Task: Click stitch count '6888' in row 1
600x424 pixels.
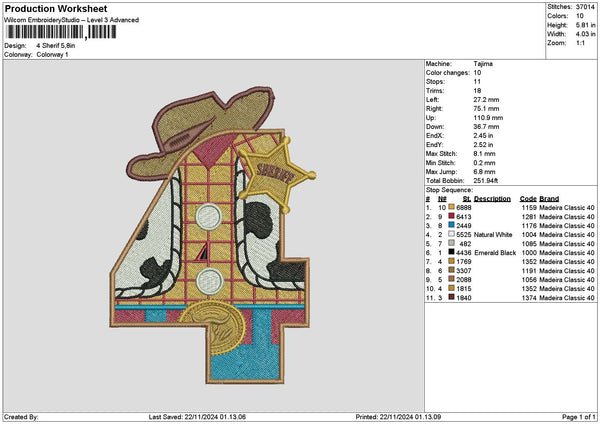Action: 464,207
